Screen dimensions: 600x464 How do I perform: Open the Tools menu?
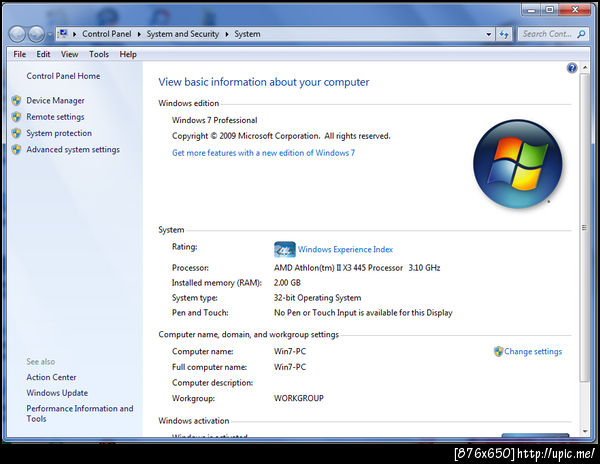point(99,54)
